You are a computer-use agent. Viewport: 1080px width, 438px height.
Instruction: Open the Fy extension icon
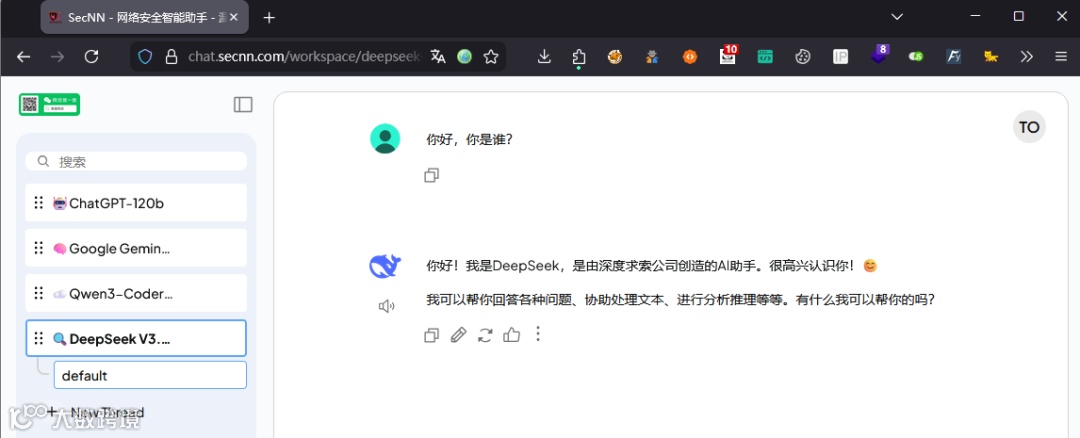953,57
